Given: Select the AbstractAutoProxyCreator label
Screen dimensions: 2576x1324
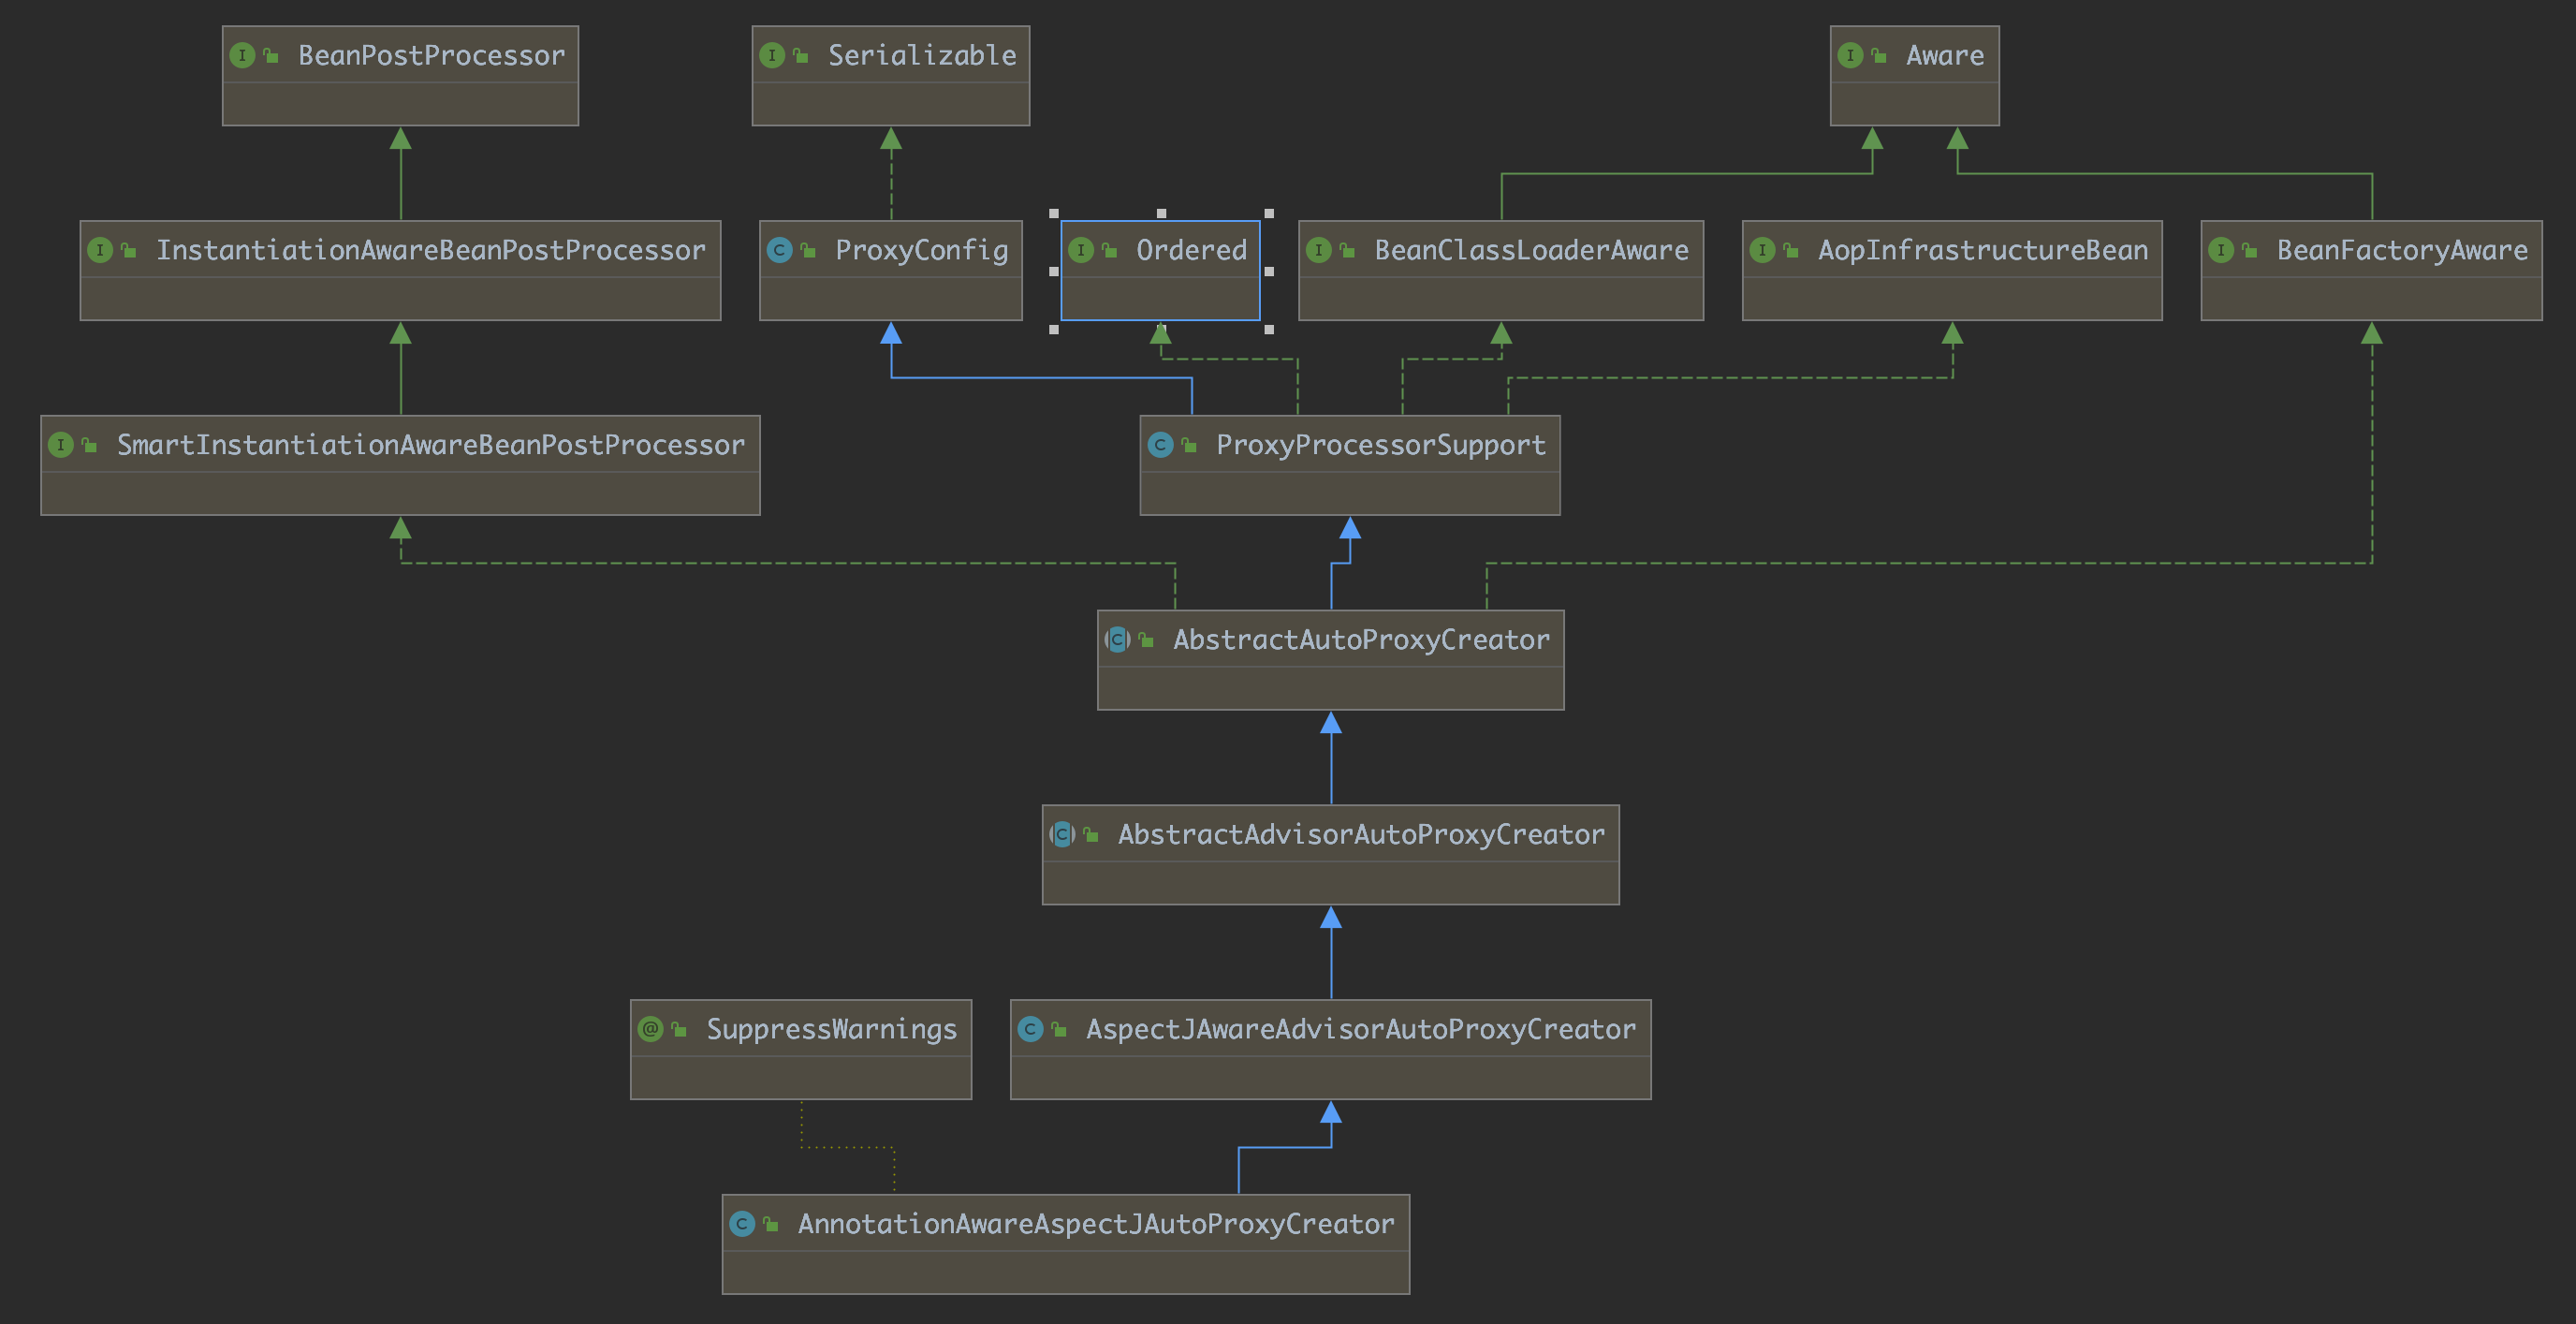Looking at the screenshot, I should tap(1362, 640).
